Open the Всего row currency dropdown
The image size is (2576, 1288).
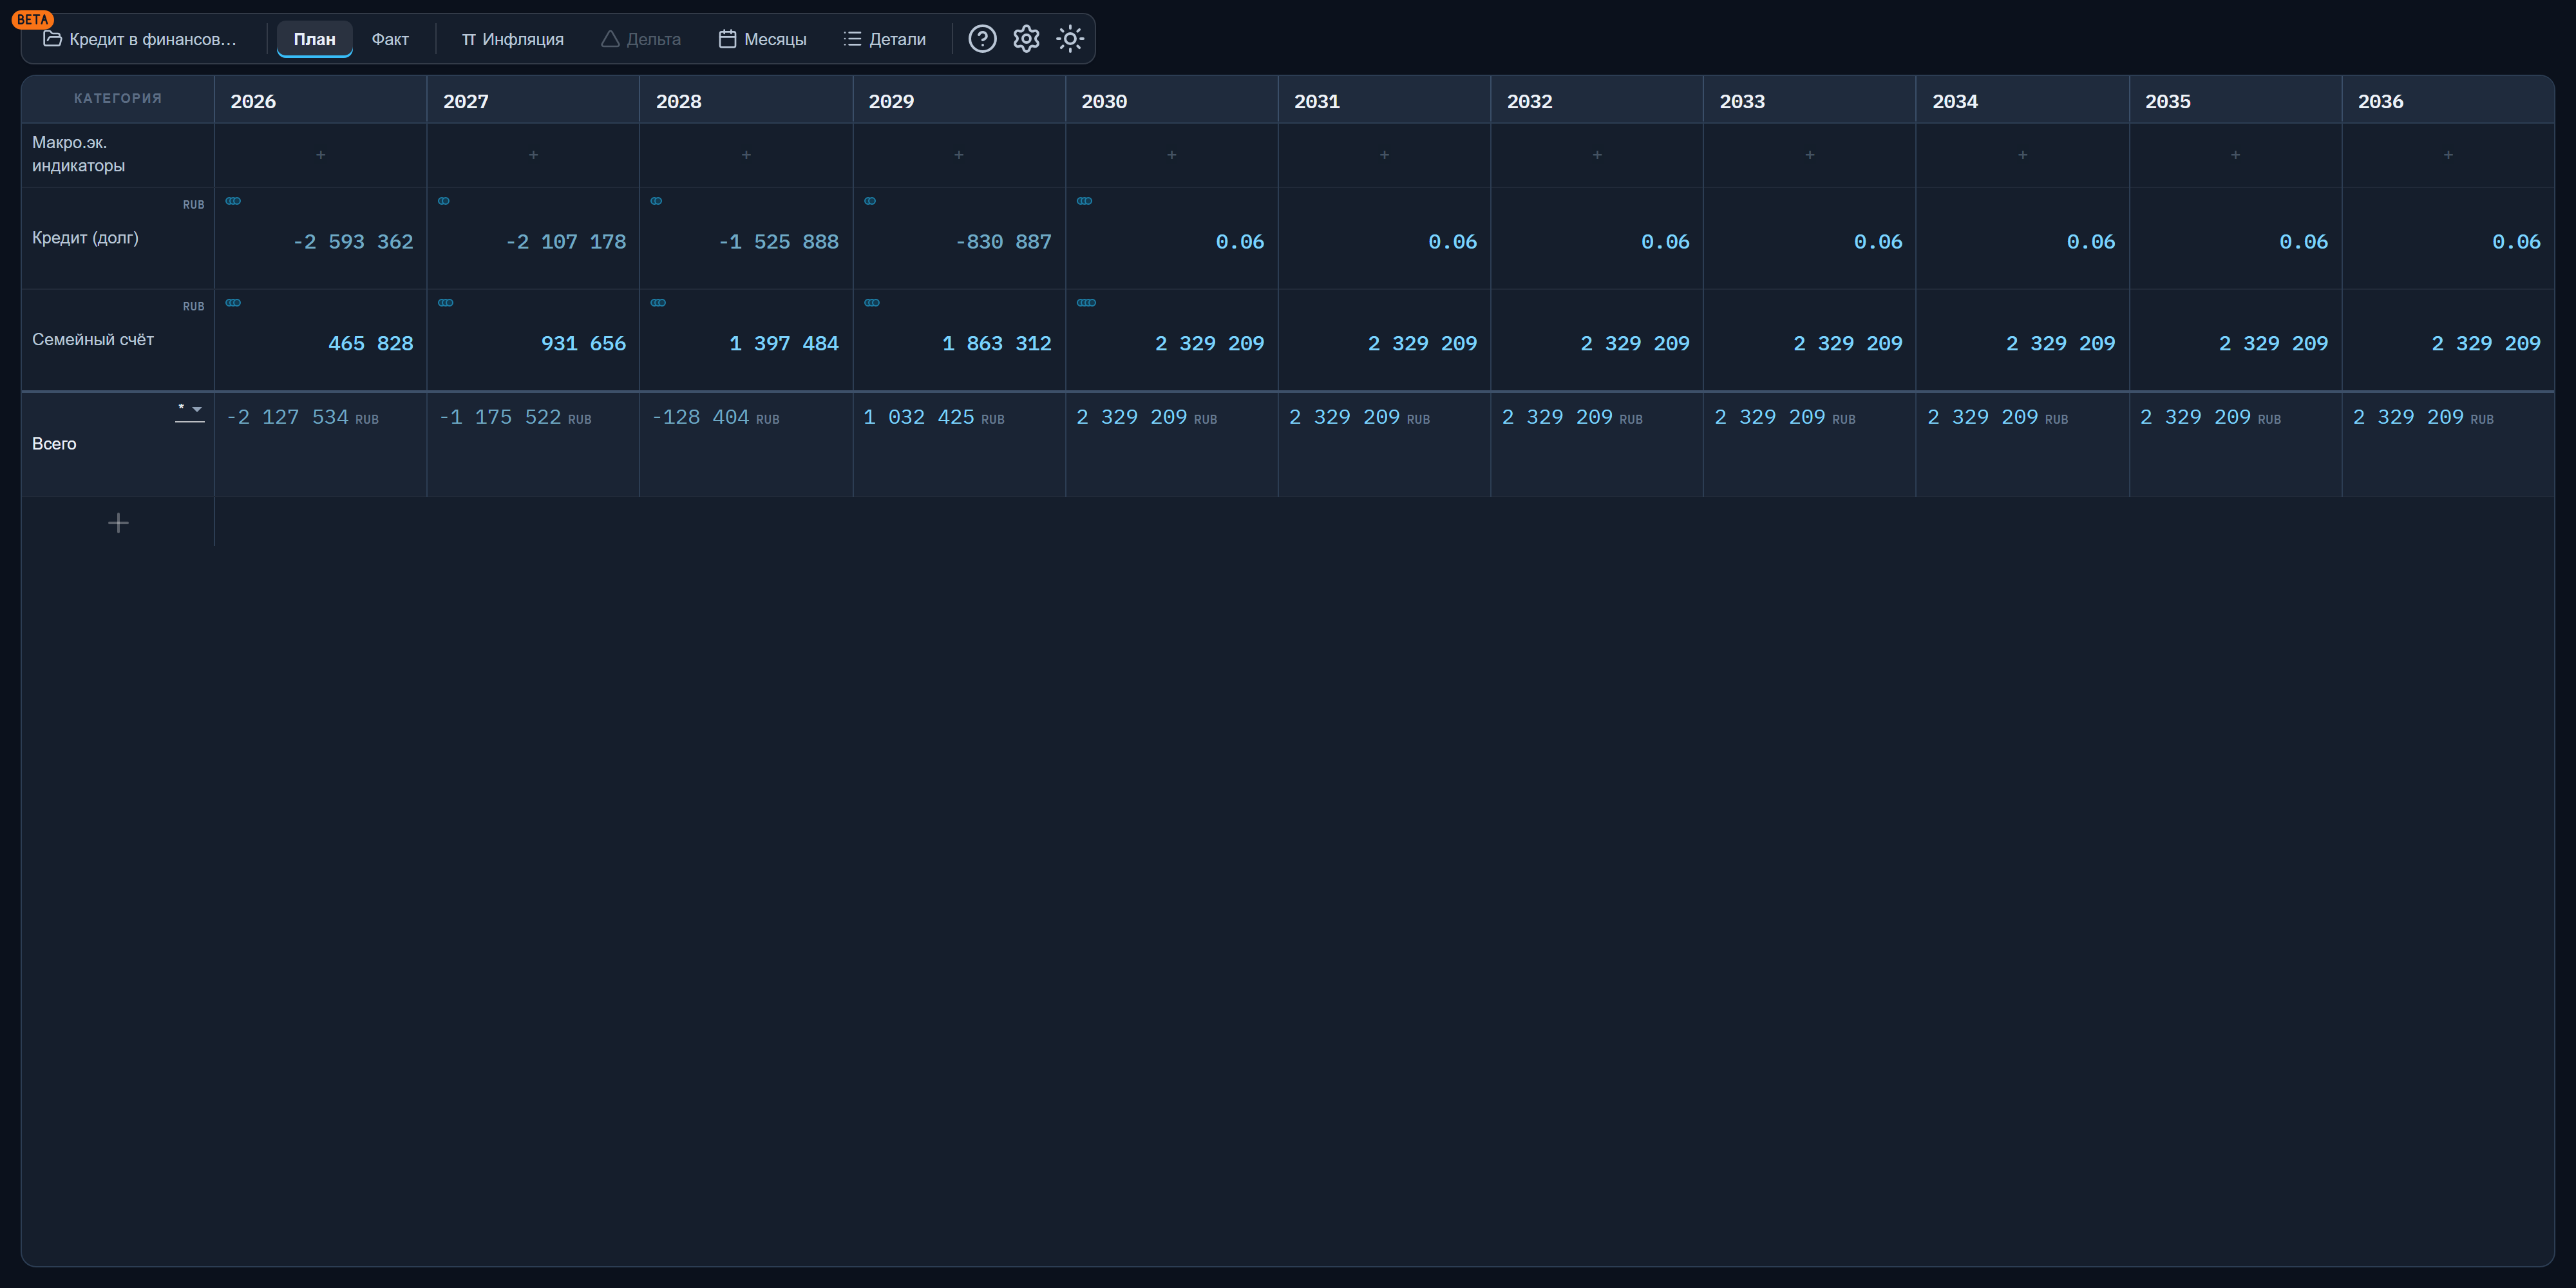[190, 411]
